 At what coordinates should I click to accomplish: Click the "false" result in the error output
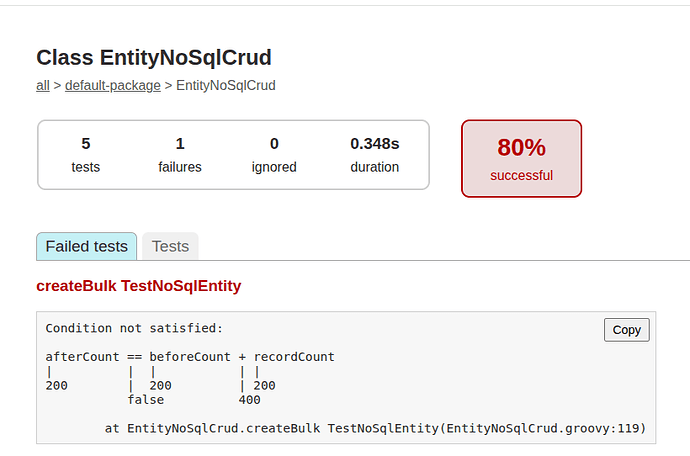148,400
